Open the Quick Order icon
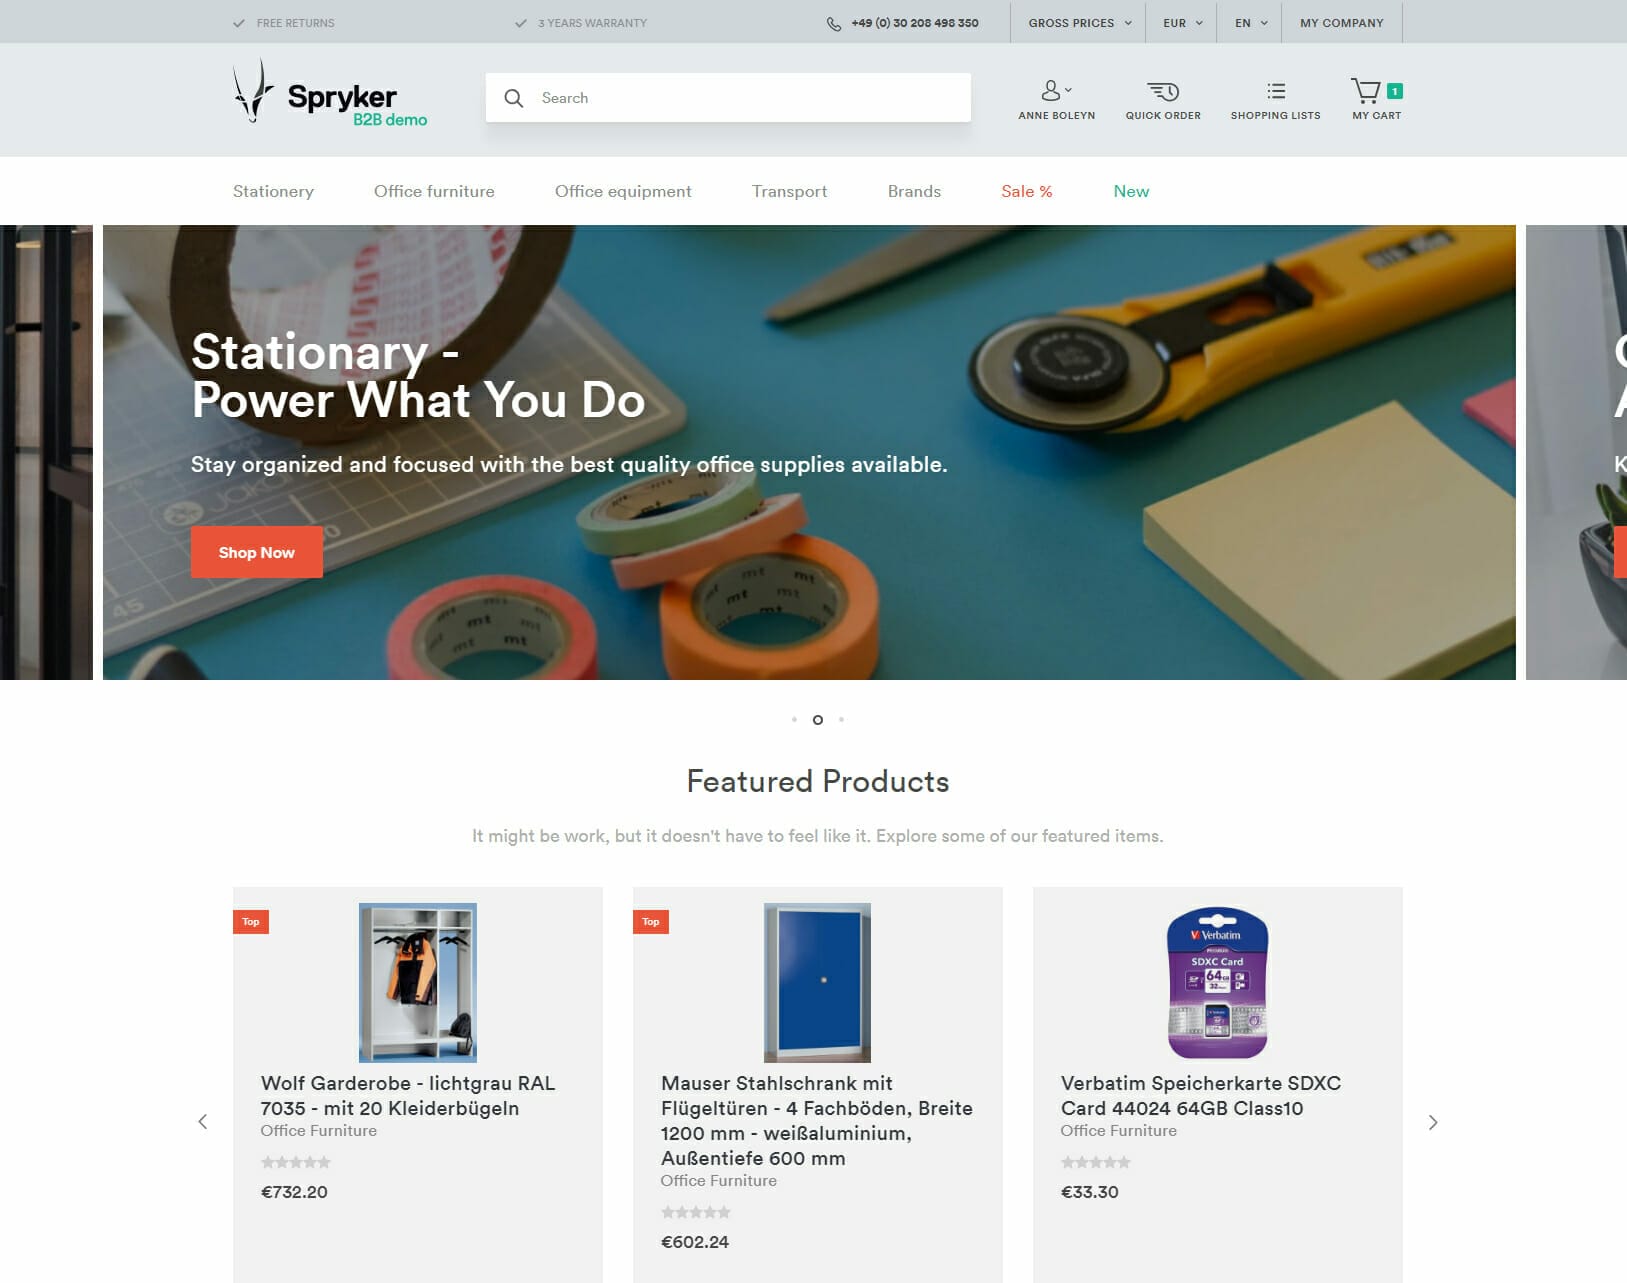The height and width of the screenshot is (1283, 1627). pos(1163,91)
